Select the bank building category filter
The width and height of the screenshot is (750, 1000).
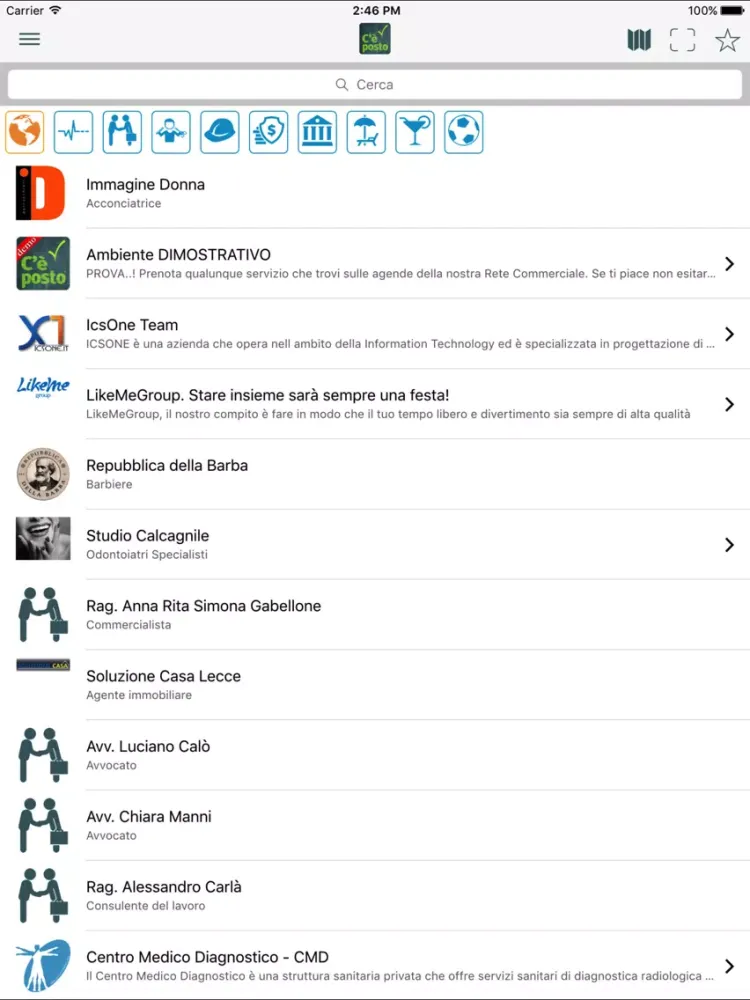(318, 132)
